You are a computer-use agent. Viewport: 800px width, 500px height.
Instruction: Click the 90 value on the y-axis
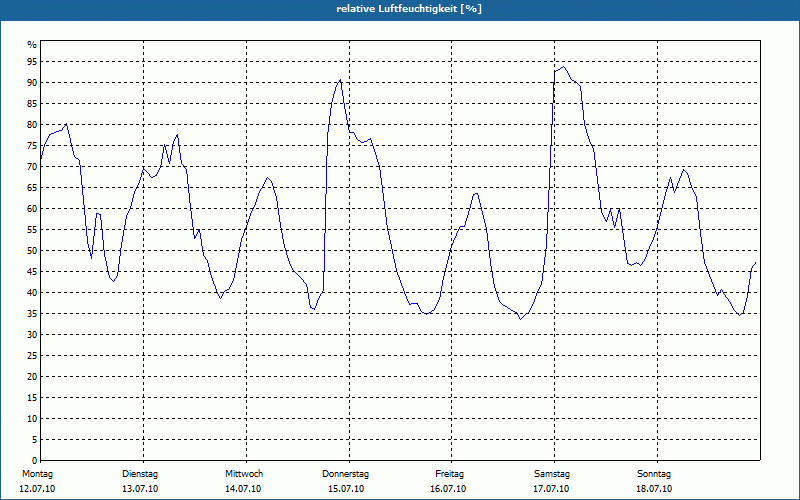(32, 83)
